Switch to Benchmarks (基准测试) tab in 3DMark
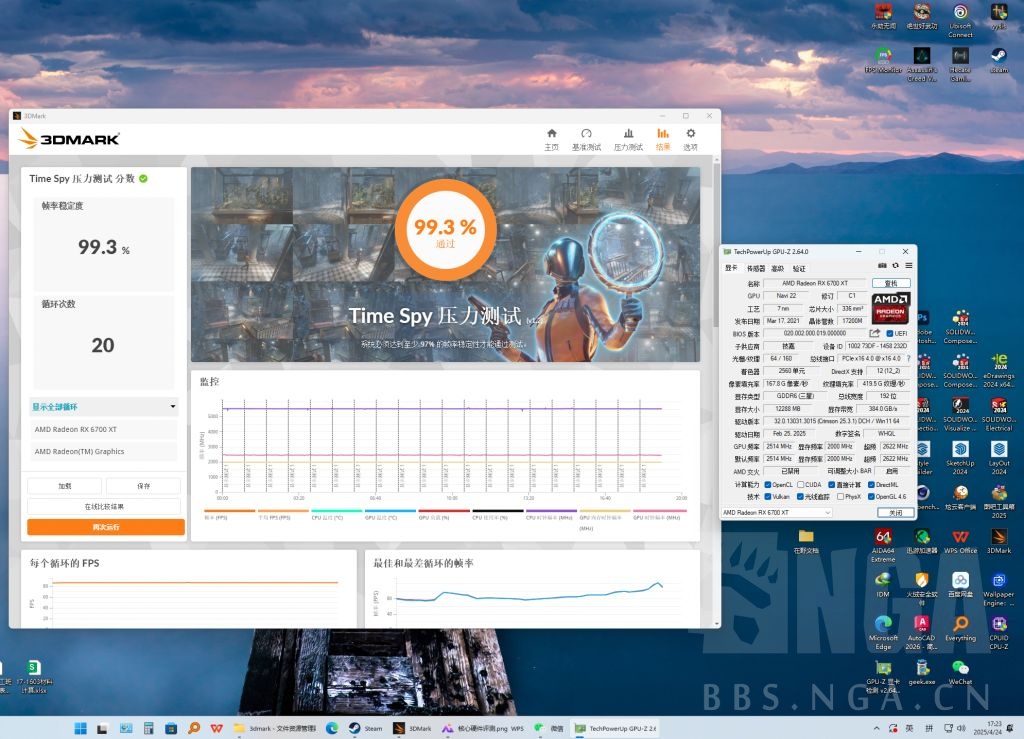The image size is (1024, 739). (x=586, y=139)
